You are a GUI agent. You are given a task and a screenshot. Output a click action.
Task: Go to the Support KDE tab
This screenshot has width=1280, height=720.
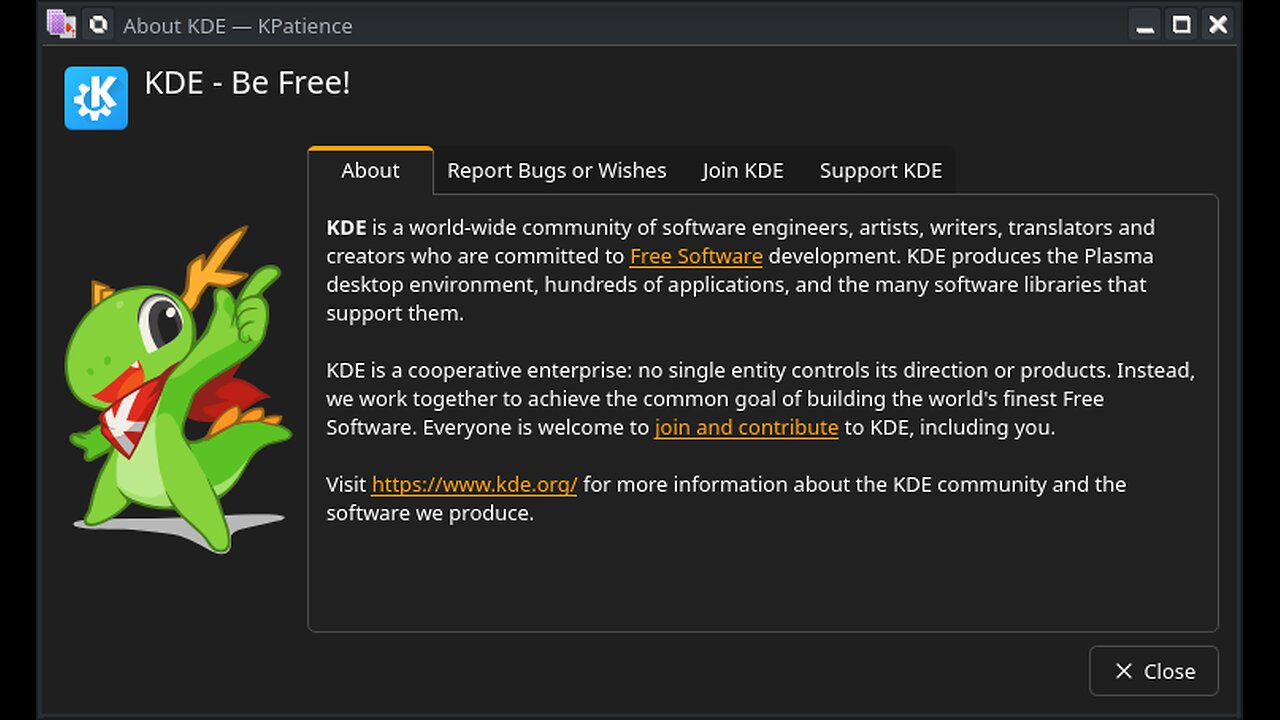(x=880, y=171)
